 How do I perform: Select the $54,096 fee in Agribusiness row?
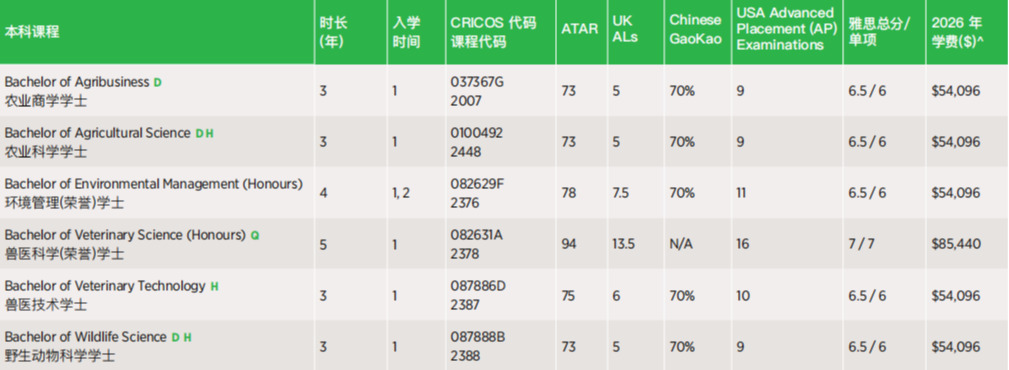[956, 91]
